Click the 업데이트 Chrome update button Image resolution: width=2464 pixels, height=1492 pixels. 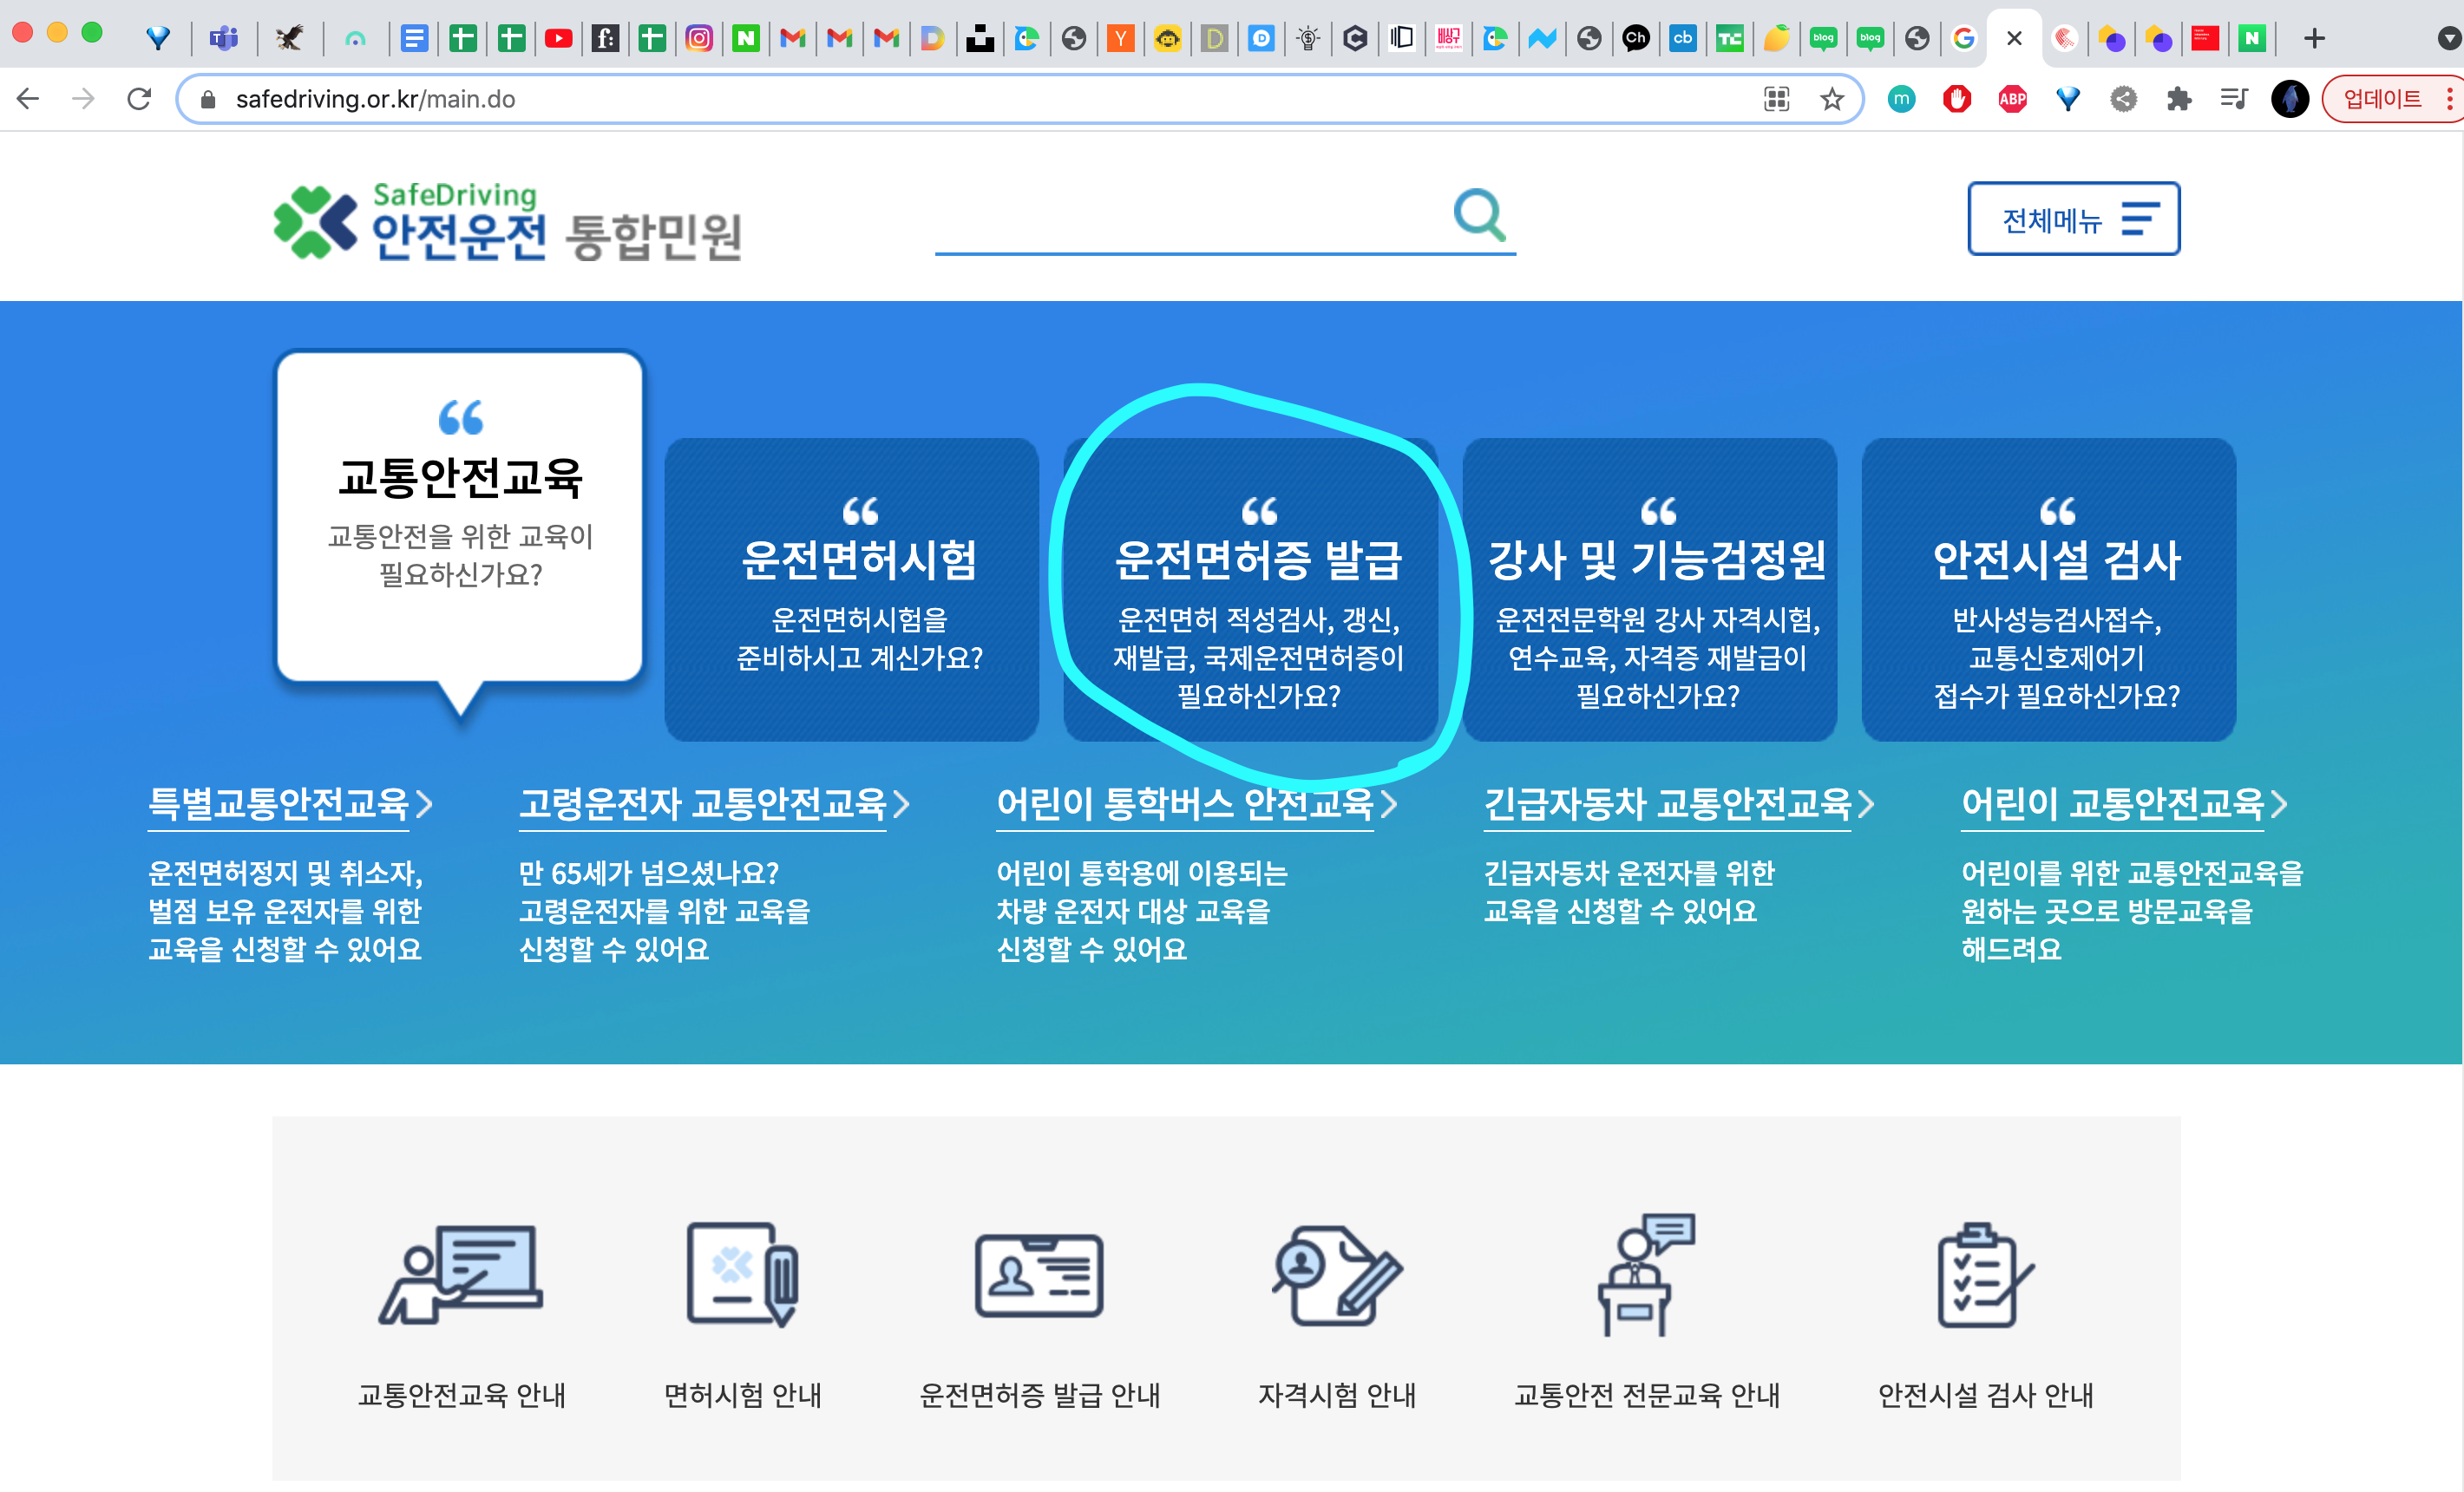[x=2382, y=99]
